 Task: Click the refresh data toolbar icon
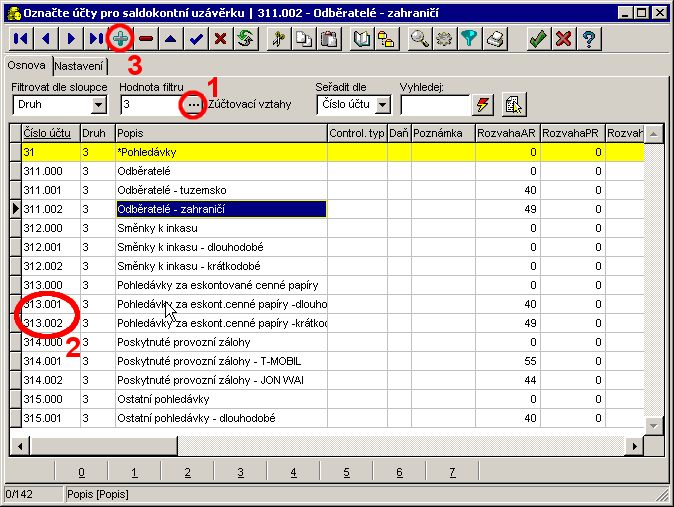click(244, 38)
